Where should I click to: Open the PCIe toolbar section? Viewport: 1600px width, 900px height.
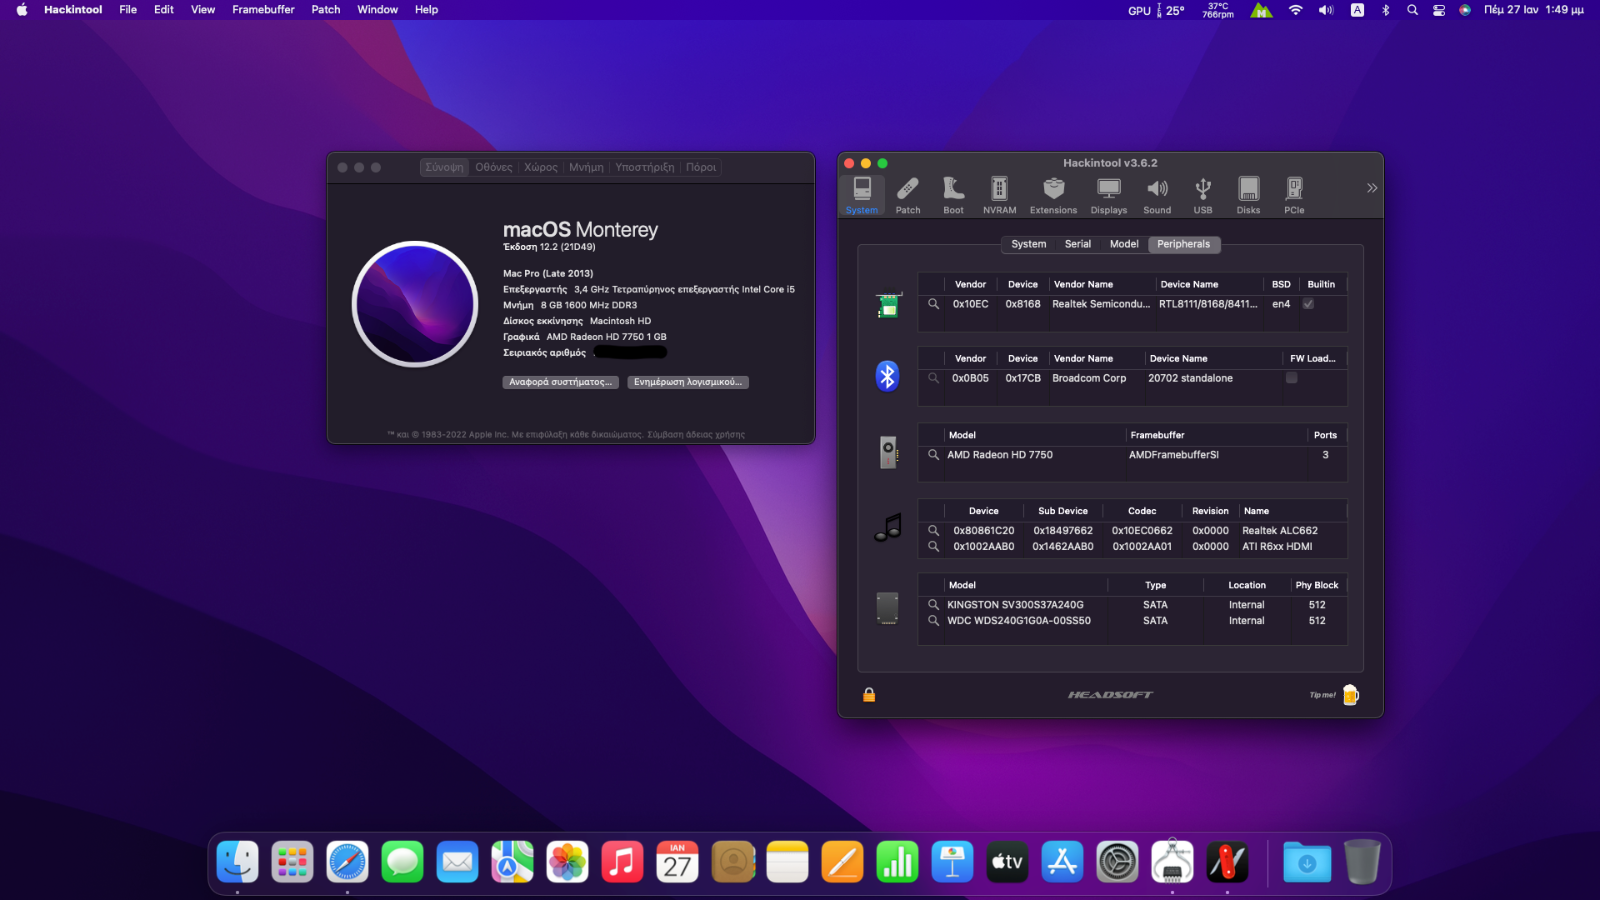point(1294,195)
